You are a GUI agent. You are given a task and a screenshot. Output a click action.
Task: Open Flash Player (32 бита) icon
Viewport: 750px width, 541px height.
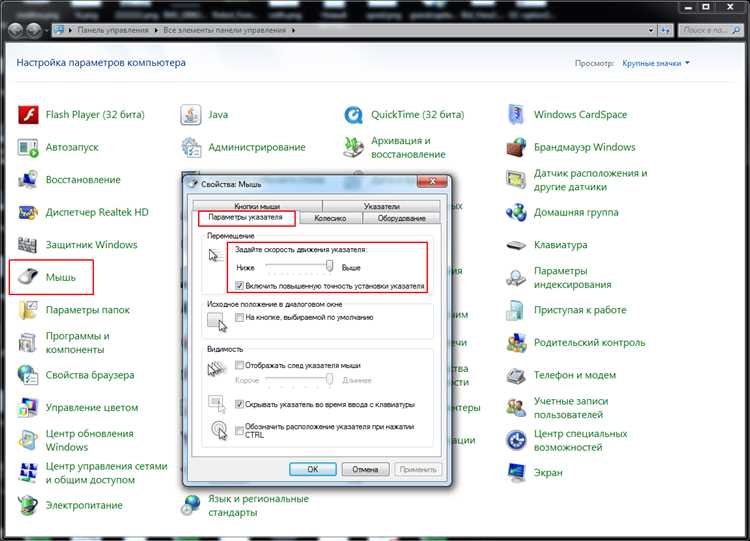click(28, 115)
